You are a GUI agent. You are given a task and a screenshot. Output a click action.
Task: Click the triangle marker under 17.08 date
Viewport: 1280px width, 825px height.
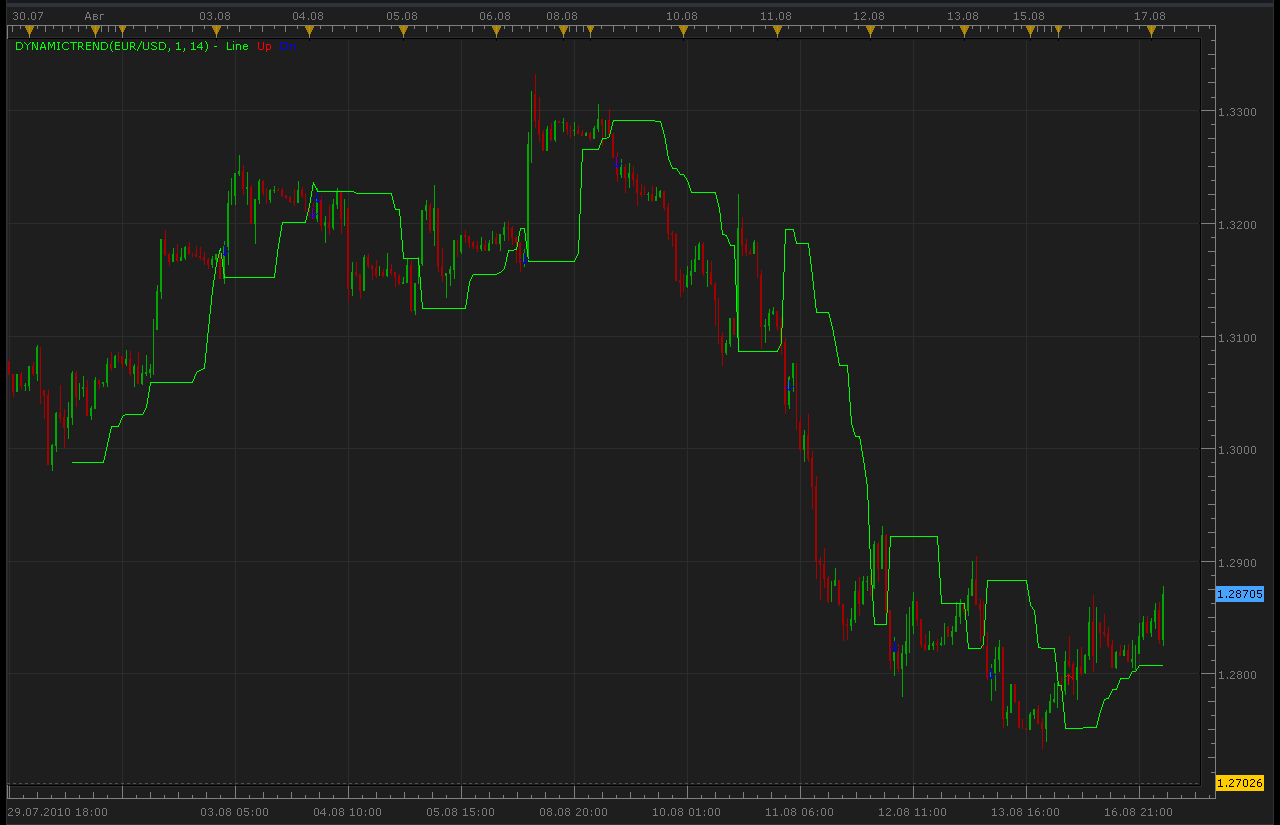pyautogui.click(x=1151, y=31)
